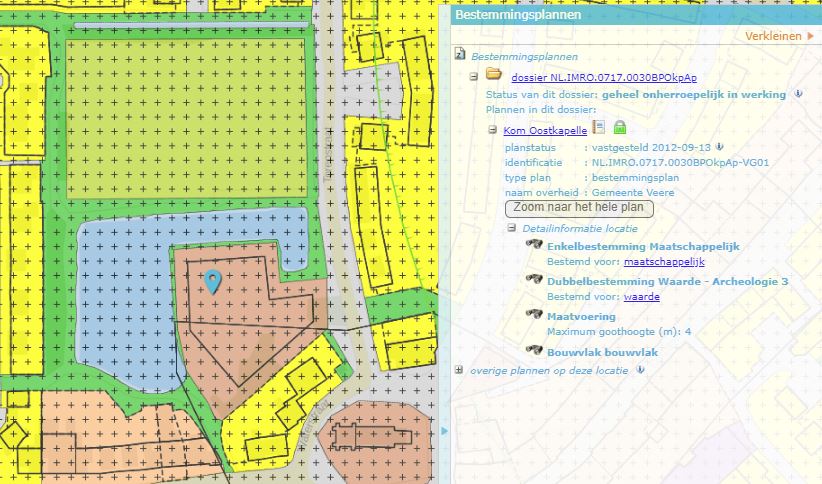
Task: Click church-shaped building outline at map bottom
Action: pos(371,437)
